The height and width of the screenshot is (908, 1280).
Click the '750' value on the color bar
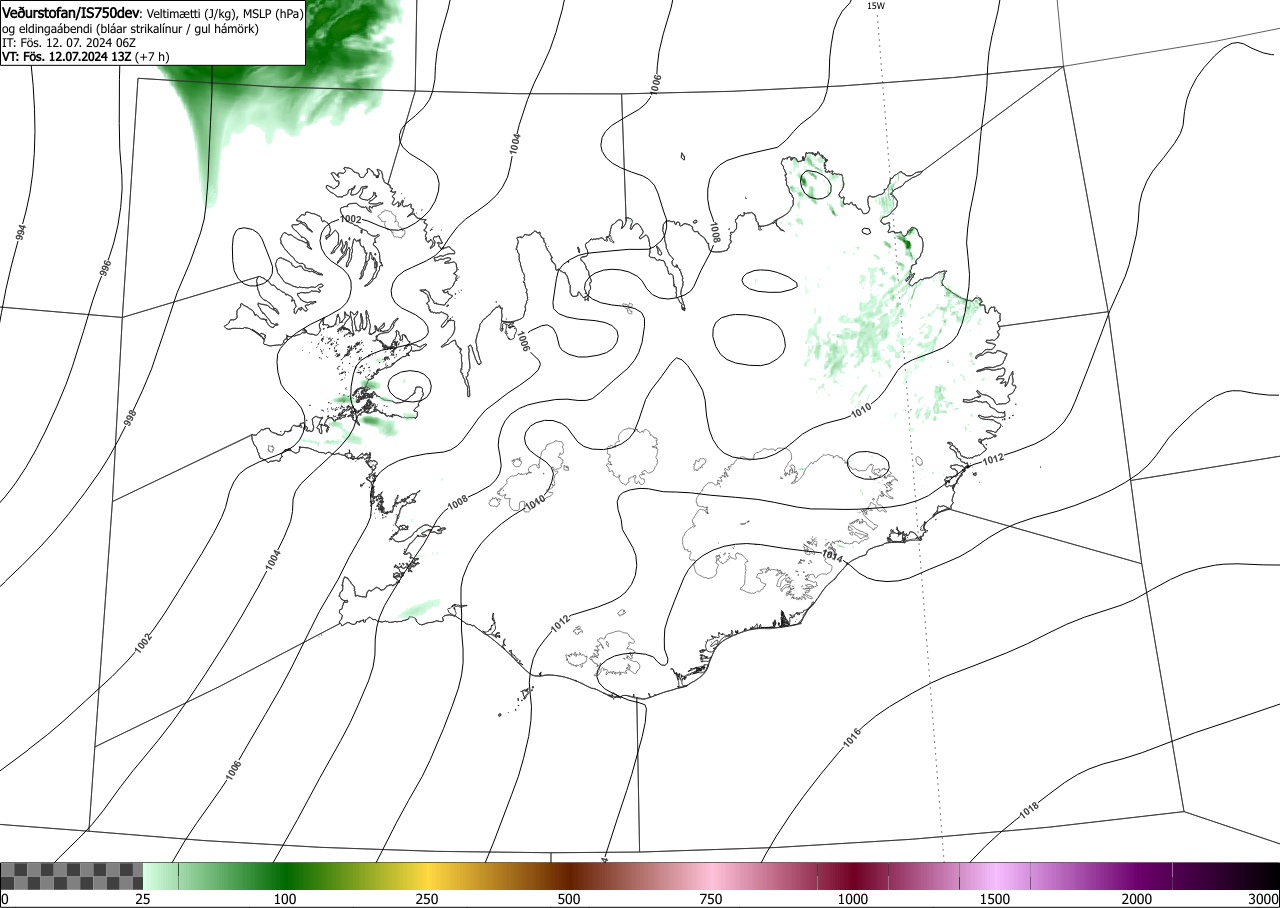711,899
